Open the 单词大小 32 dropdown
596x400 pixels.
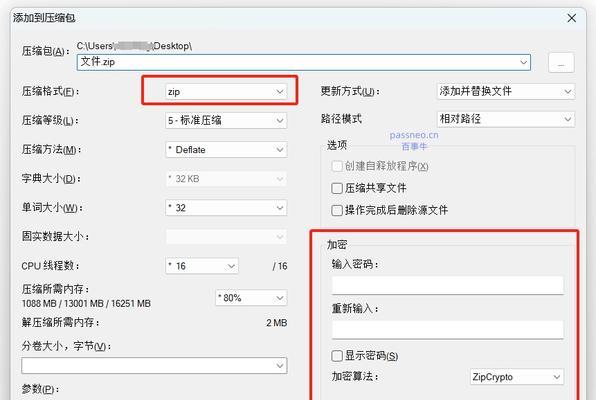coord(226,208)
